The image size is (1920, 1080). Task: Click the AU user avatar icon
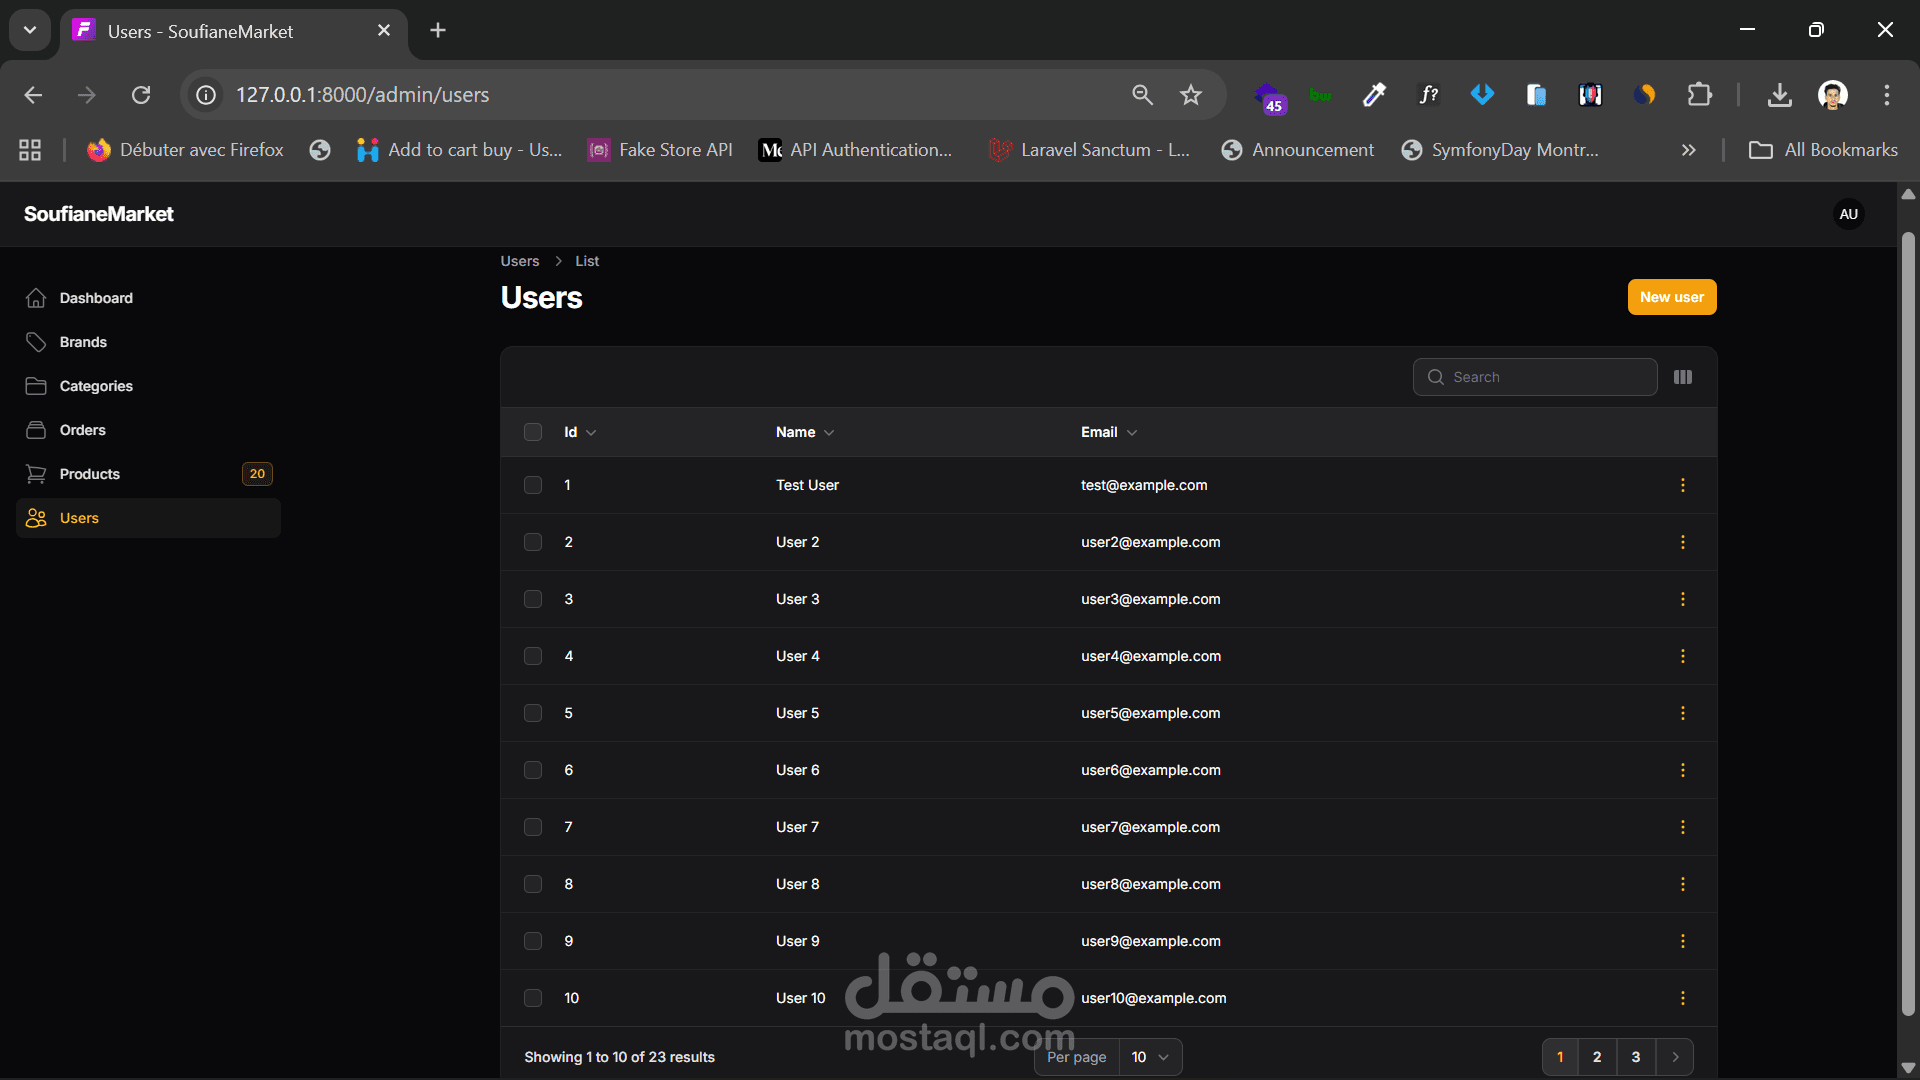[x=1848, y=214]
